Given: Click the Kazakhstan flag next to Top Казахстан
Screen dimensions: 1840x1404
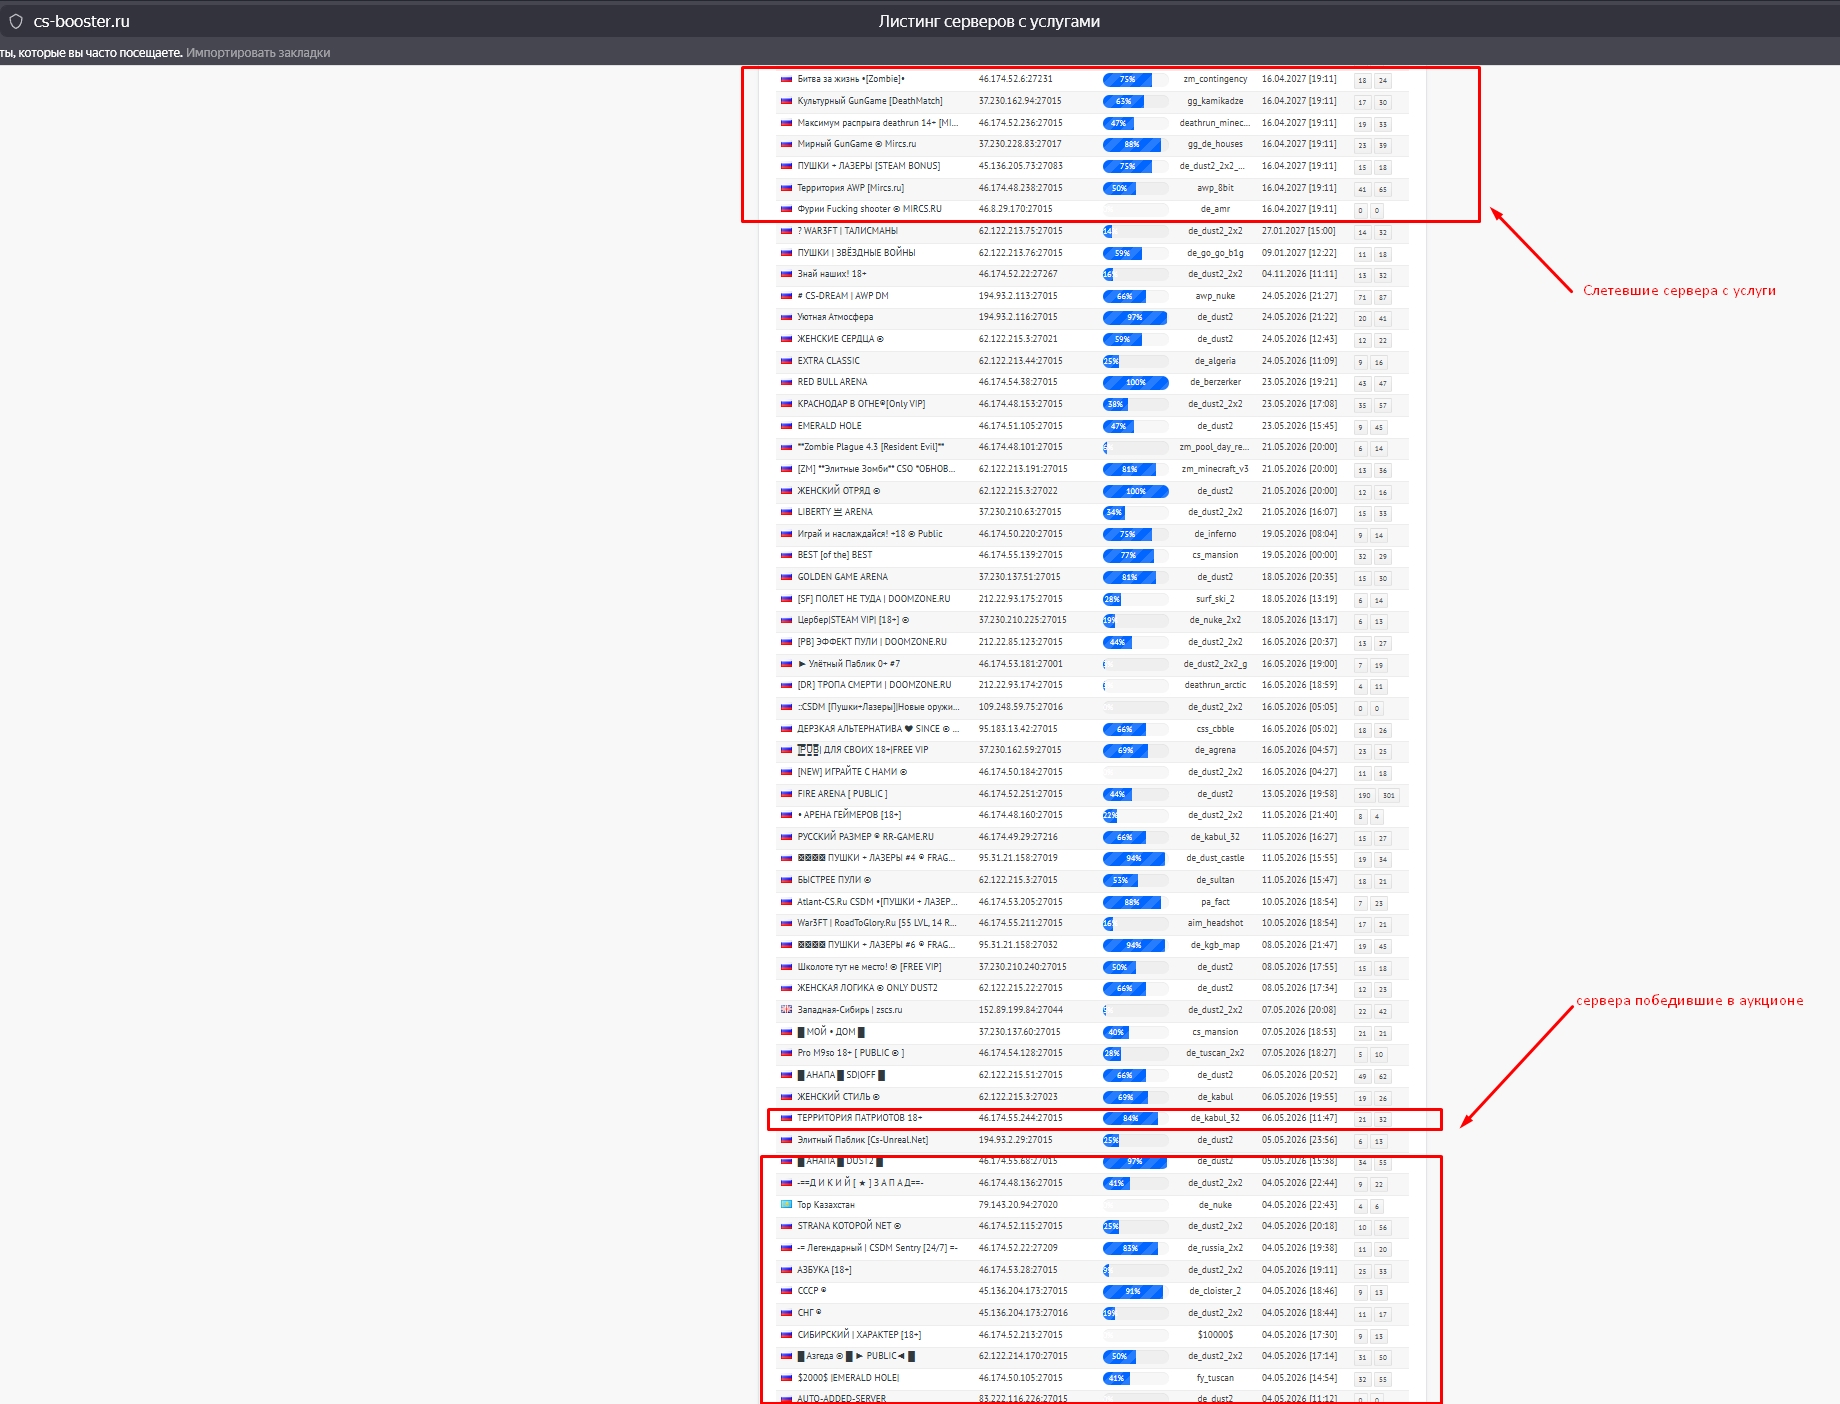Looking at the screenshot, I should (x=786, y=1205).
